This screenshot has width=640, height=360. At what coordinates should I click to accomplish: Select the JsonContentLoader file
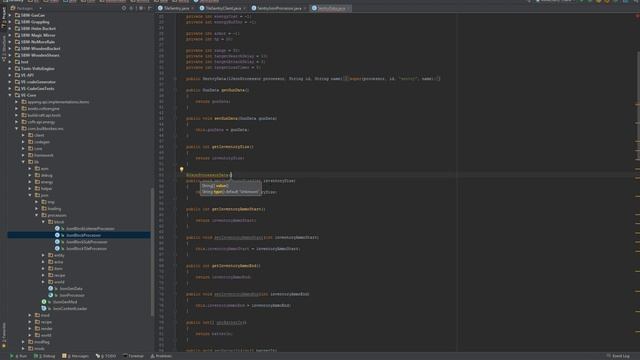[x=70, y=309]
